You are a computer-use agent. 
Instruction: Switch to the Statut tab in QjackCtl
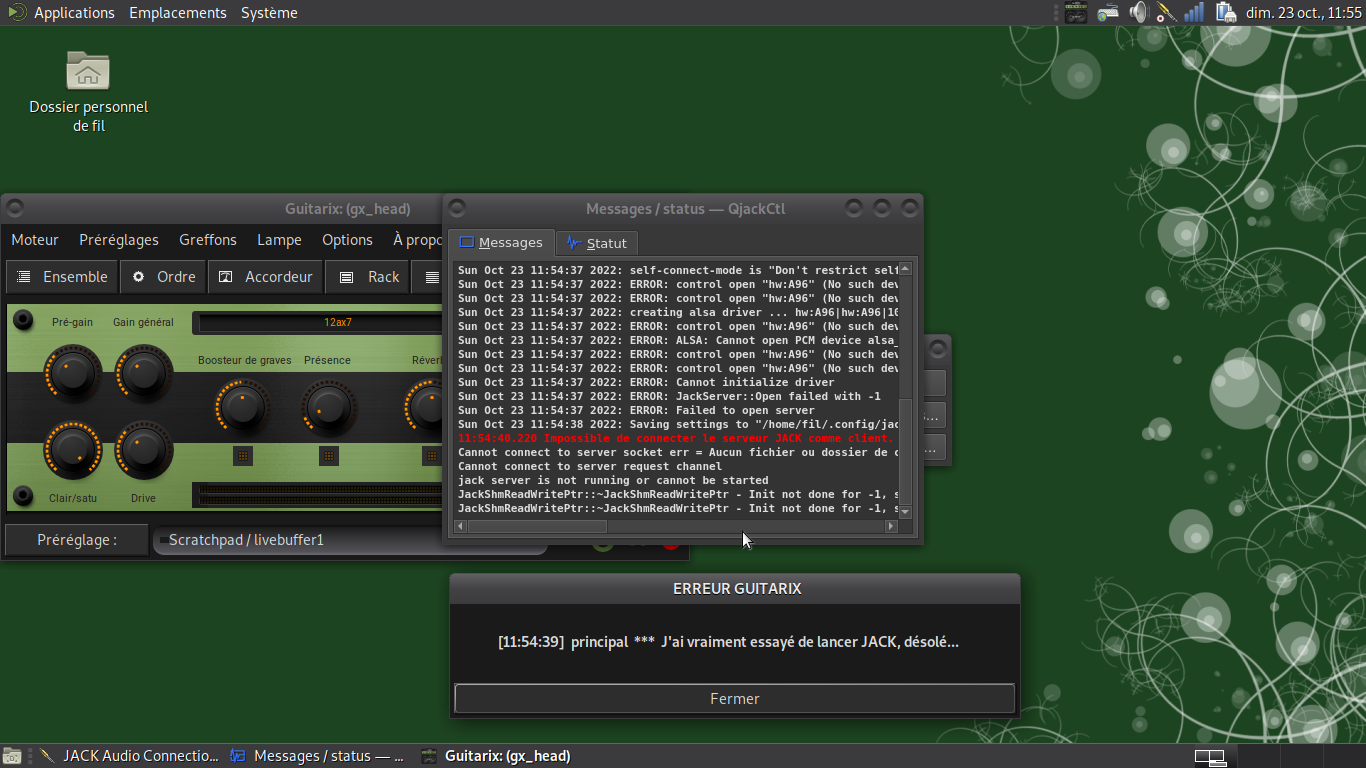tap(597, 243)
